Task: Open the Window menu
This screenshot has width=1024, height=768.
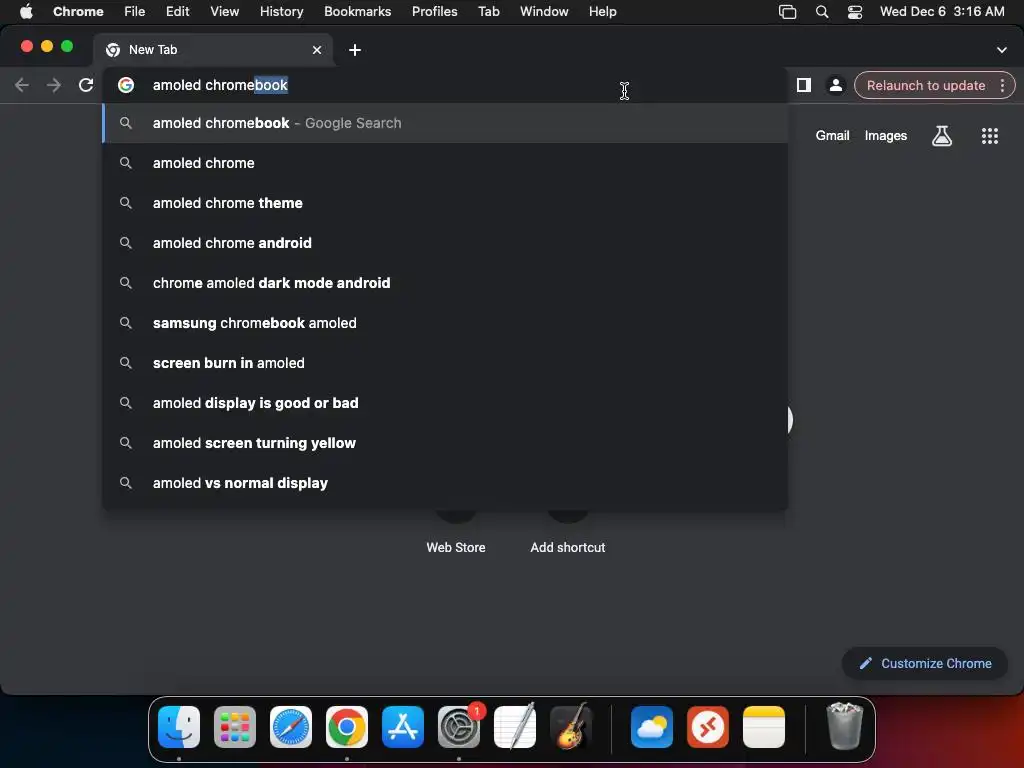Action: click(x=544, y=12)
